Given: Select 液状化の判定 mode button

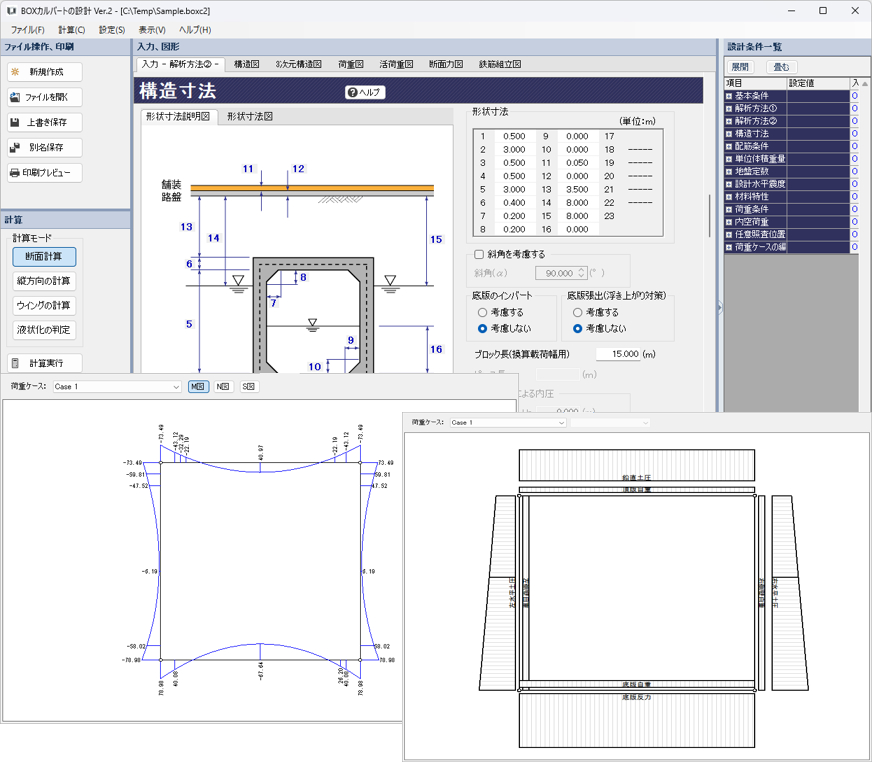Looking at the screenshot, I should pyautogui.click(x=44, y=330).
